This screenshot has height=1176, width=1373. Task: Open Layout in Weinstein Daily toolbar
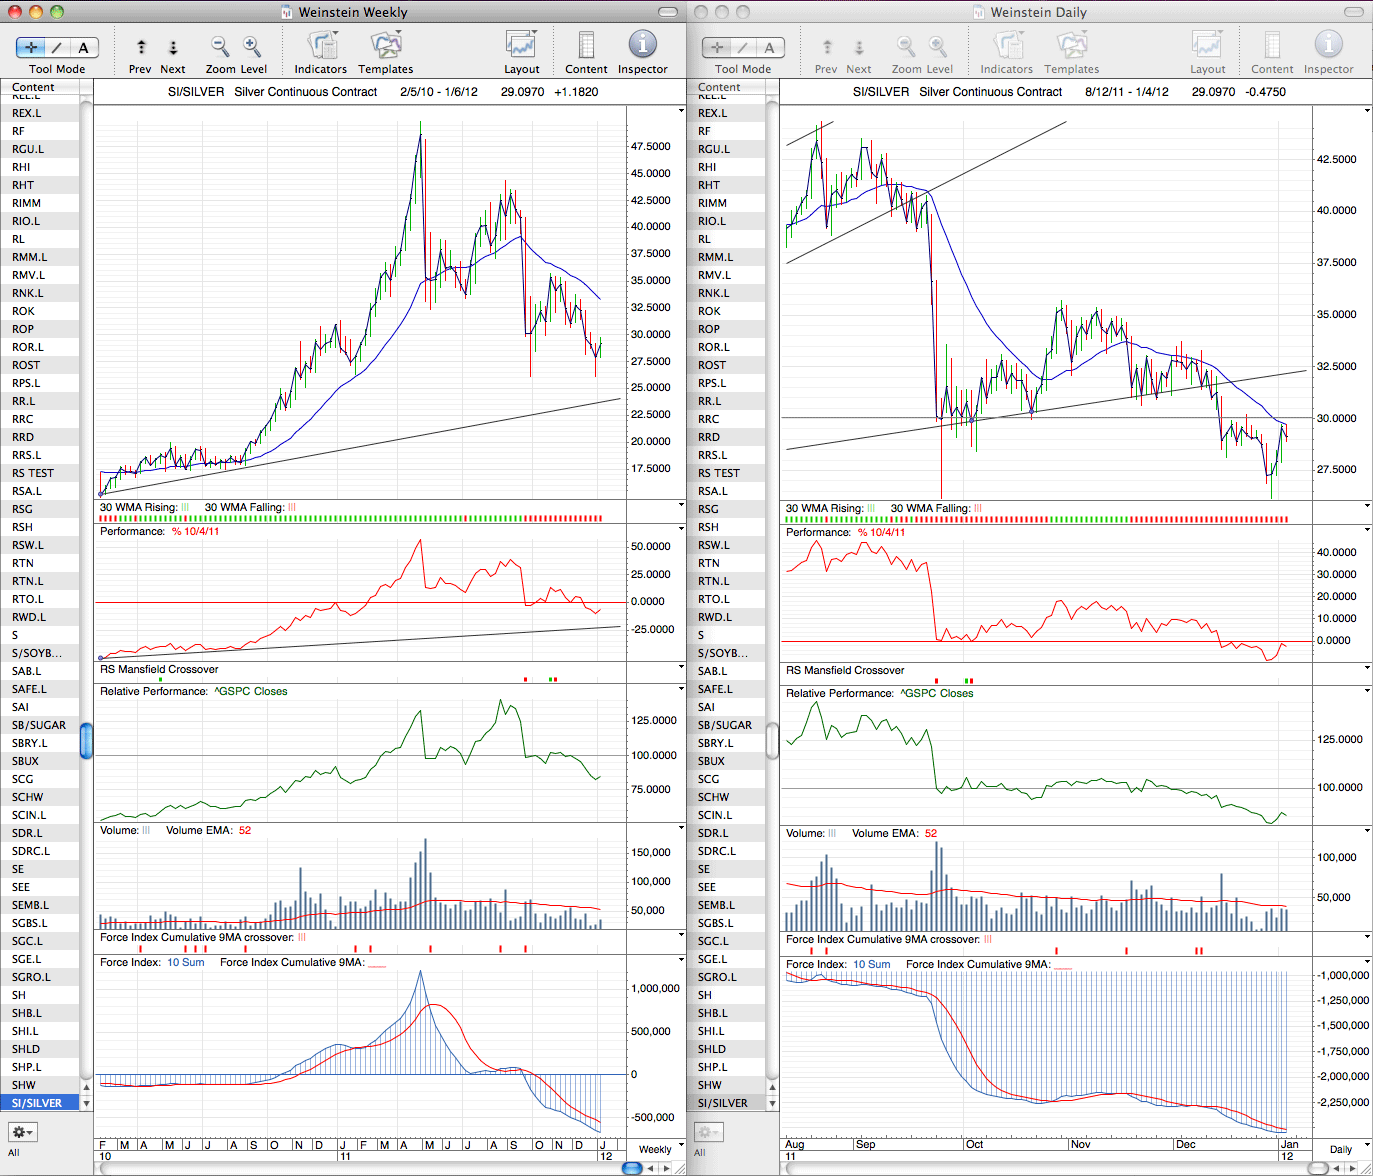click(x=1207, y=52)
